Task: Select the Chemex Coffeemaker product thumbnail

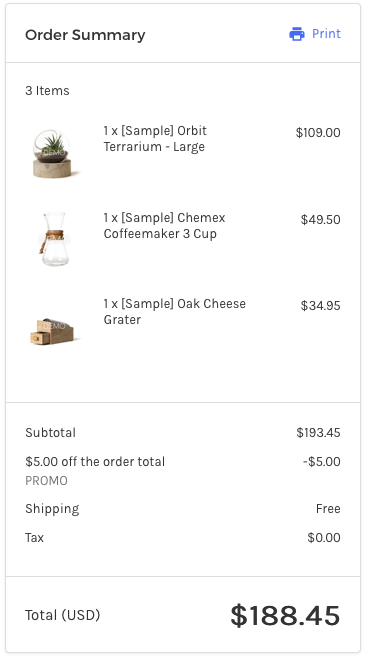Action: coord(54,239)
